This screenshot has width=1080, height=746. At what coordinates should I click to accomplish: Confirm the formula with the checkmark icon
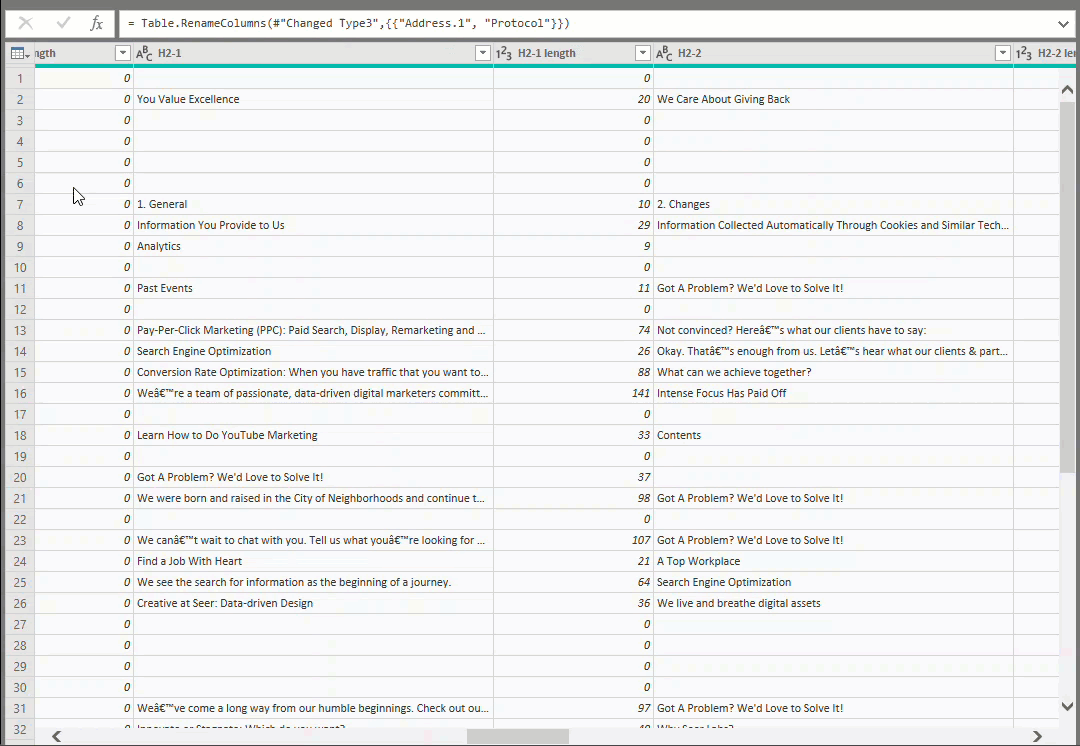point(63,23)
